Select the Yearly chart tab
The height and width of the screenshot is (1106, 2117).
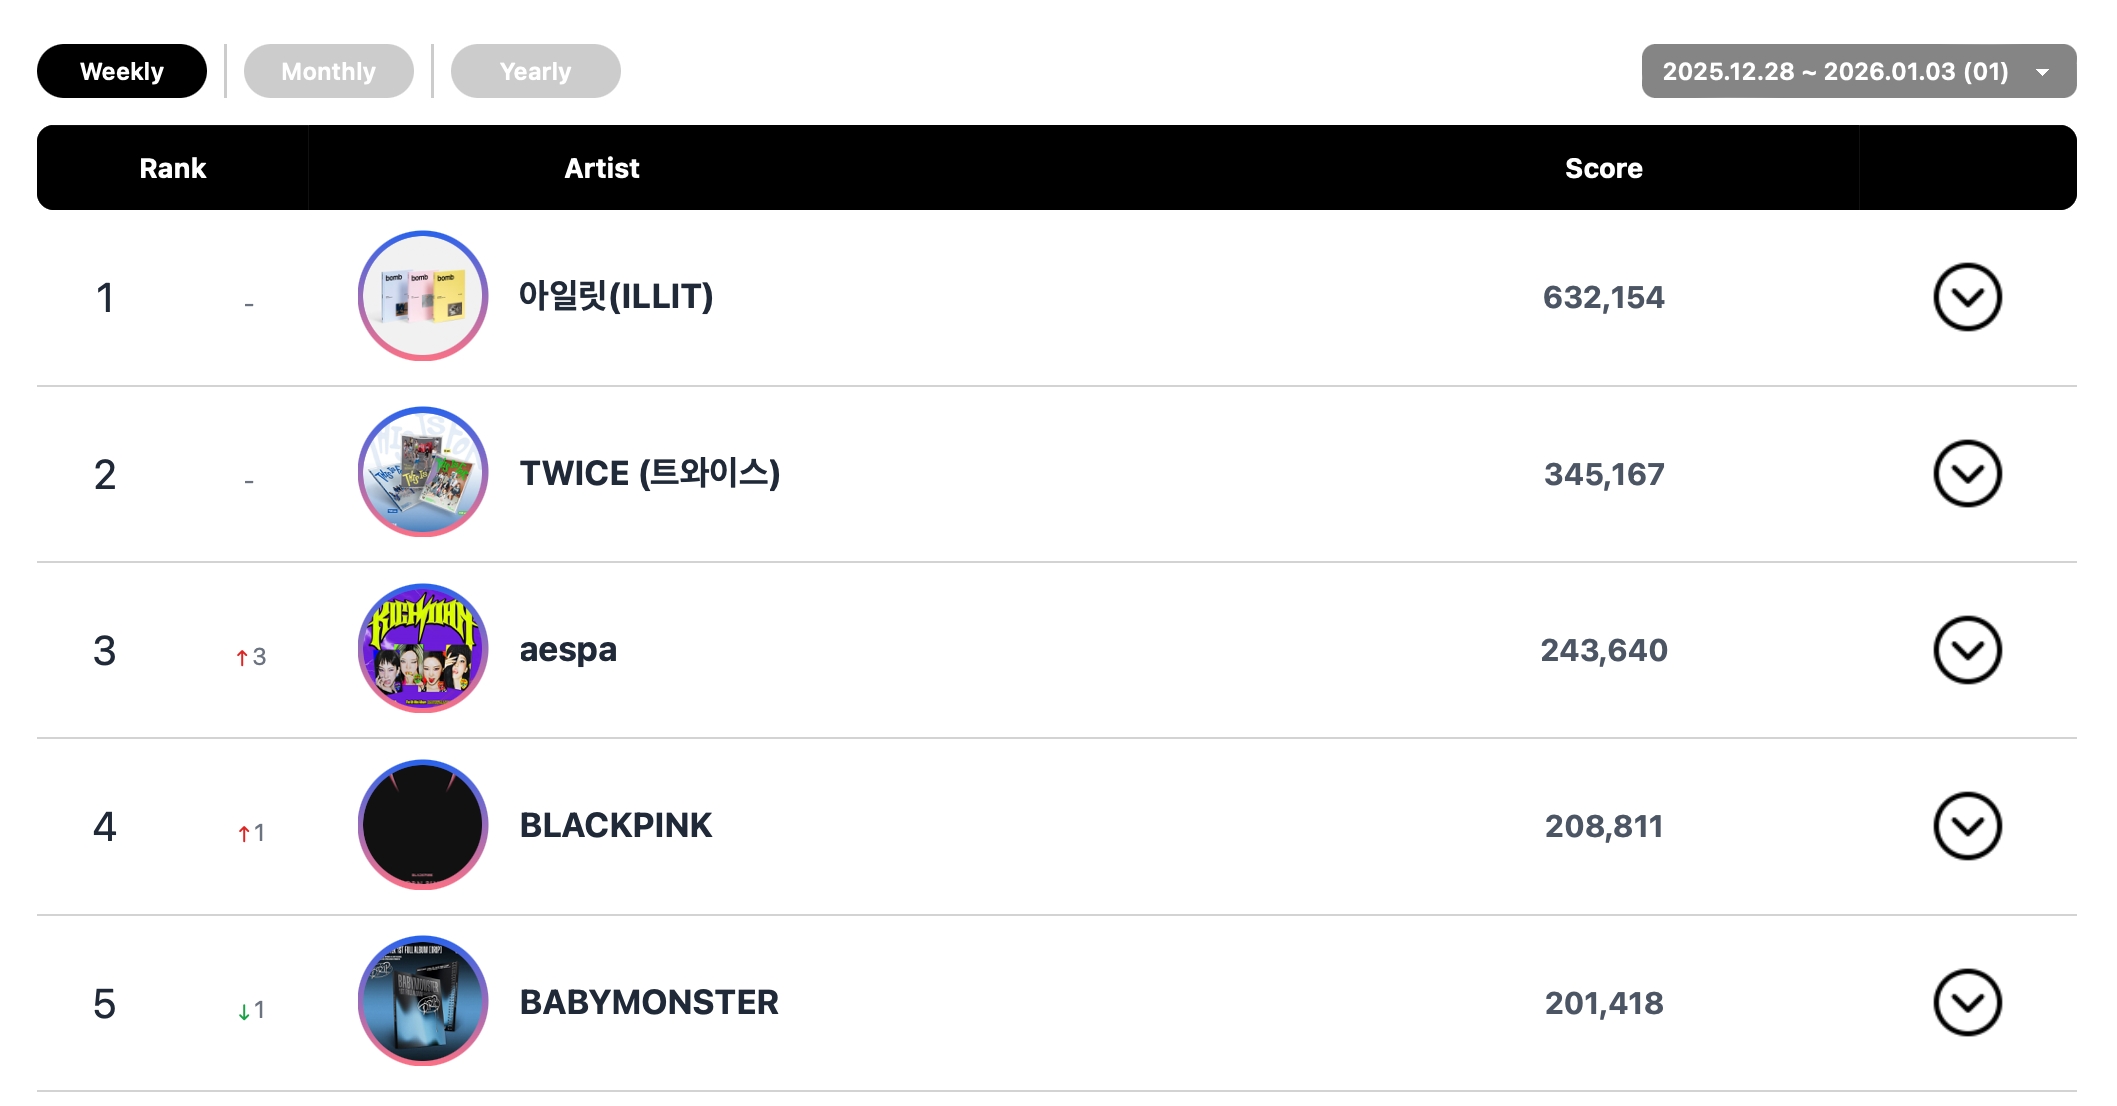(535, 71)
